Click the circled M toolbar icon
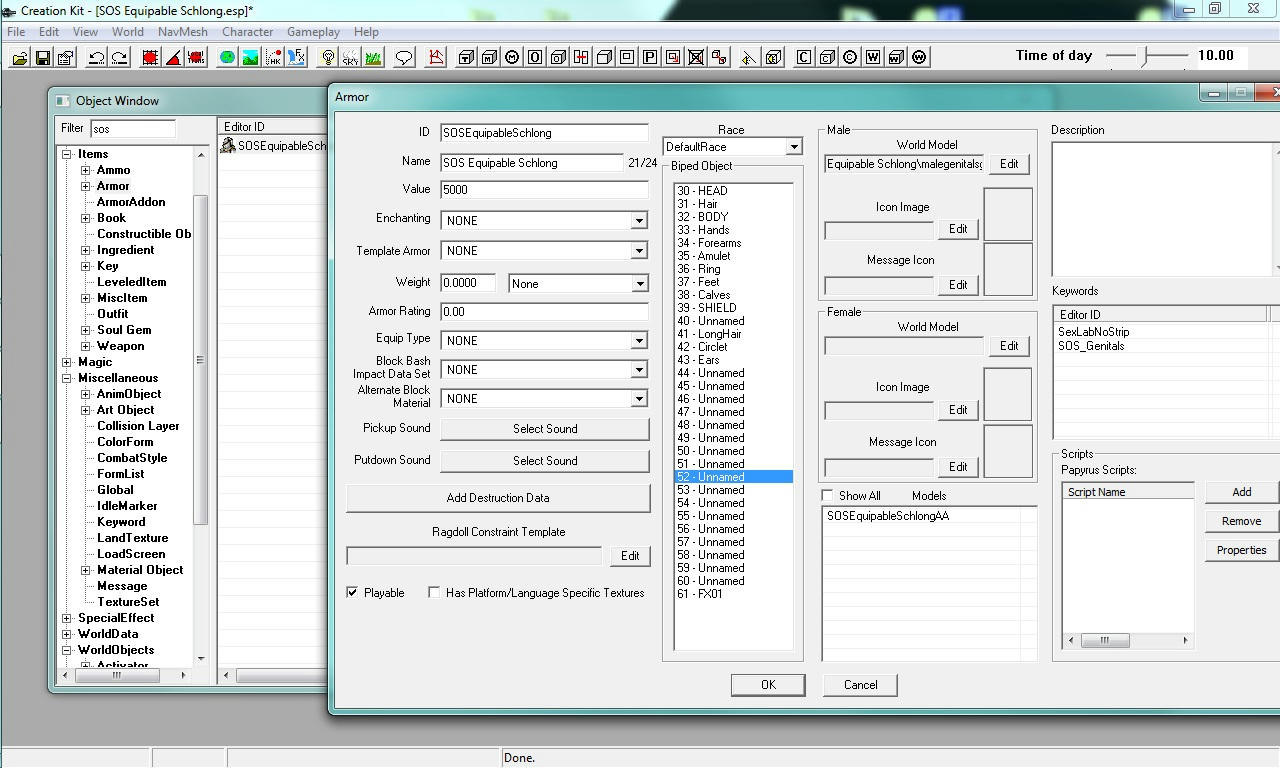This screenshot has width=1280, height=768. pos(512,57)
